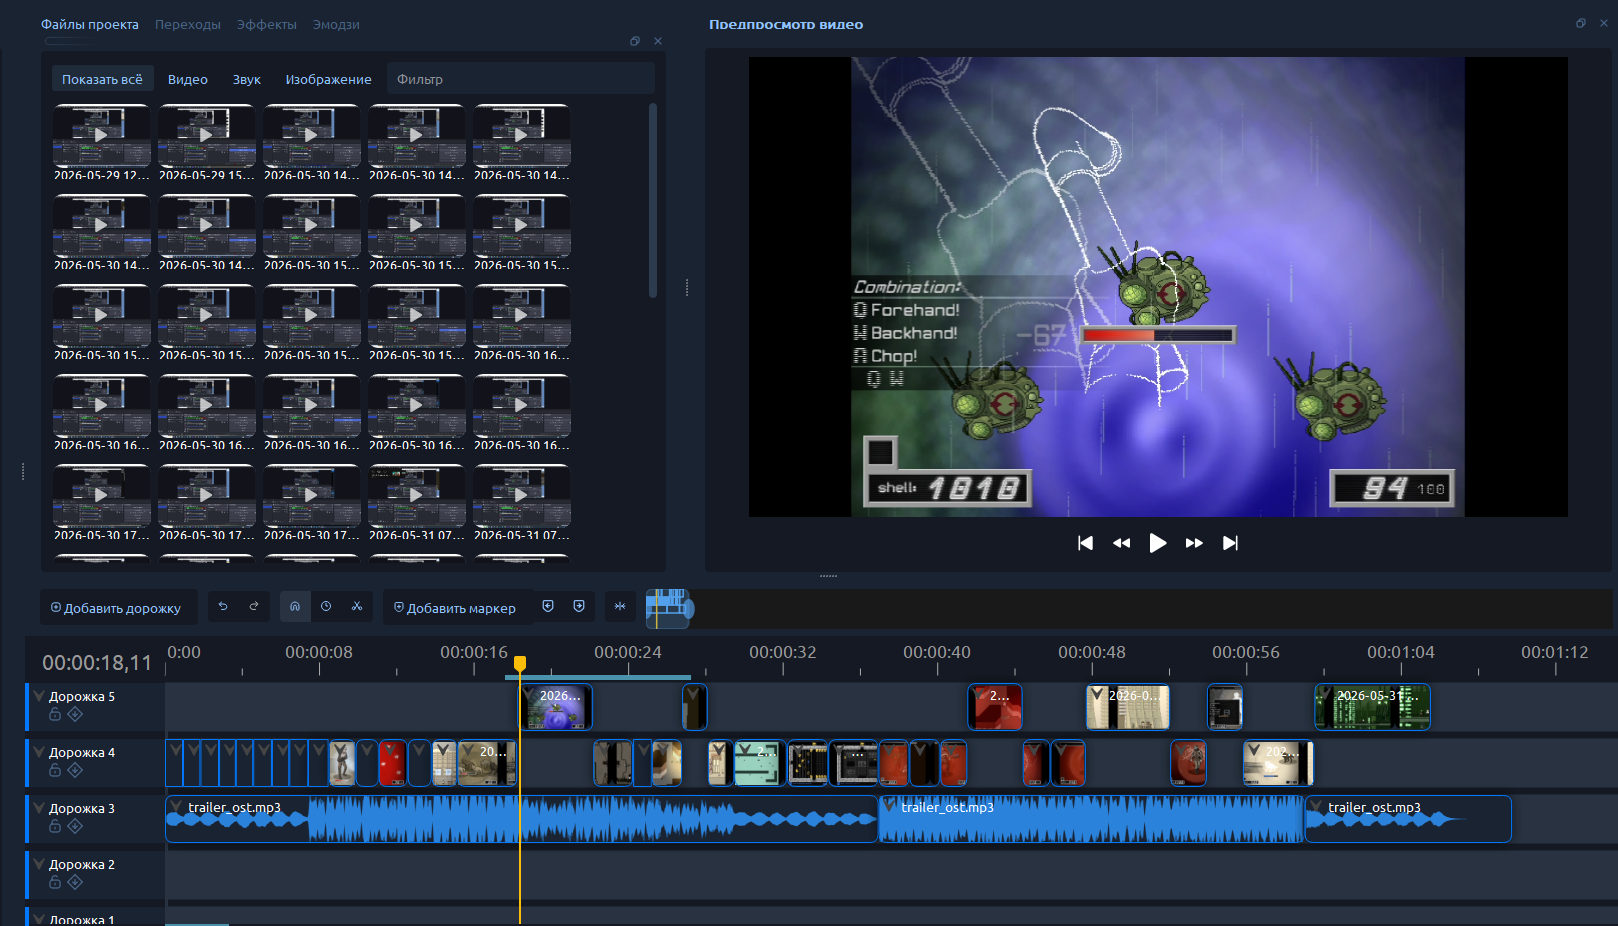Filter files by Звук

point(247,79)
